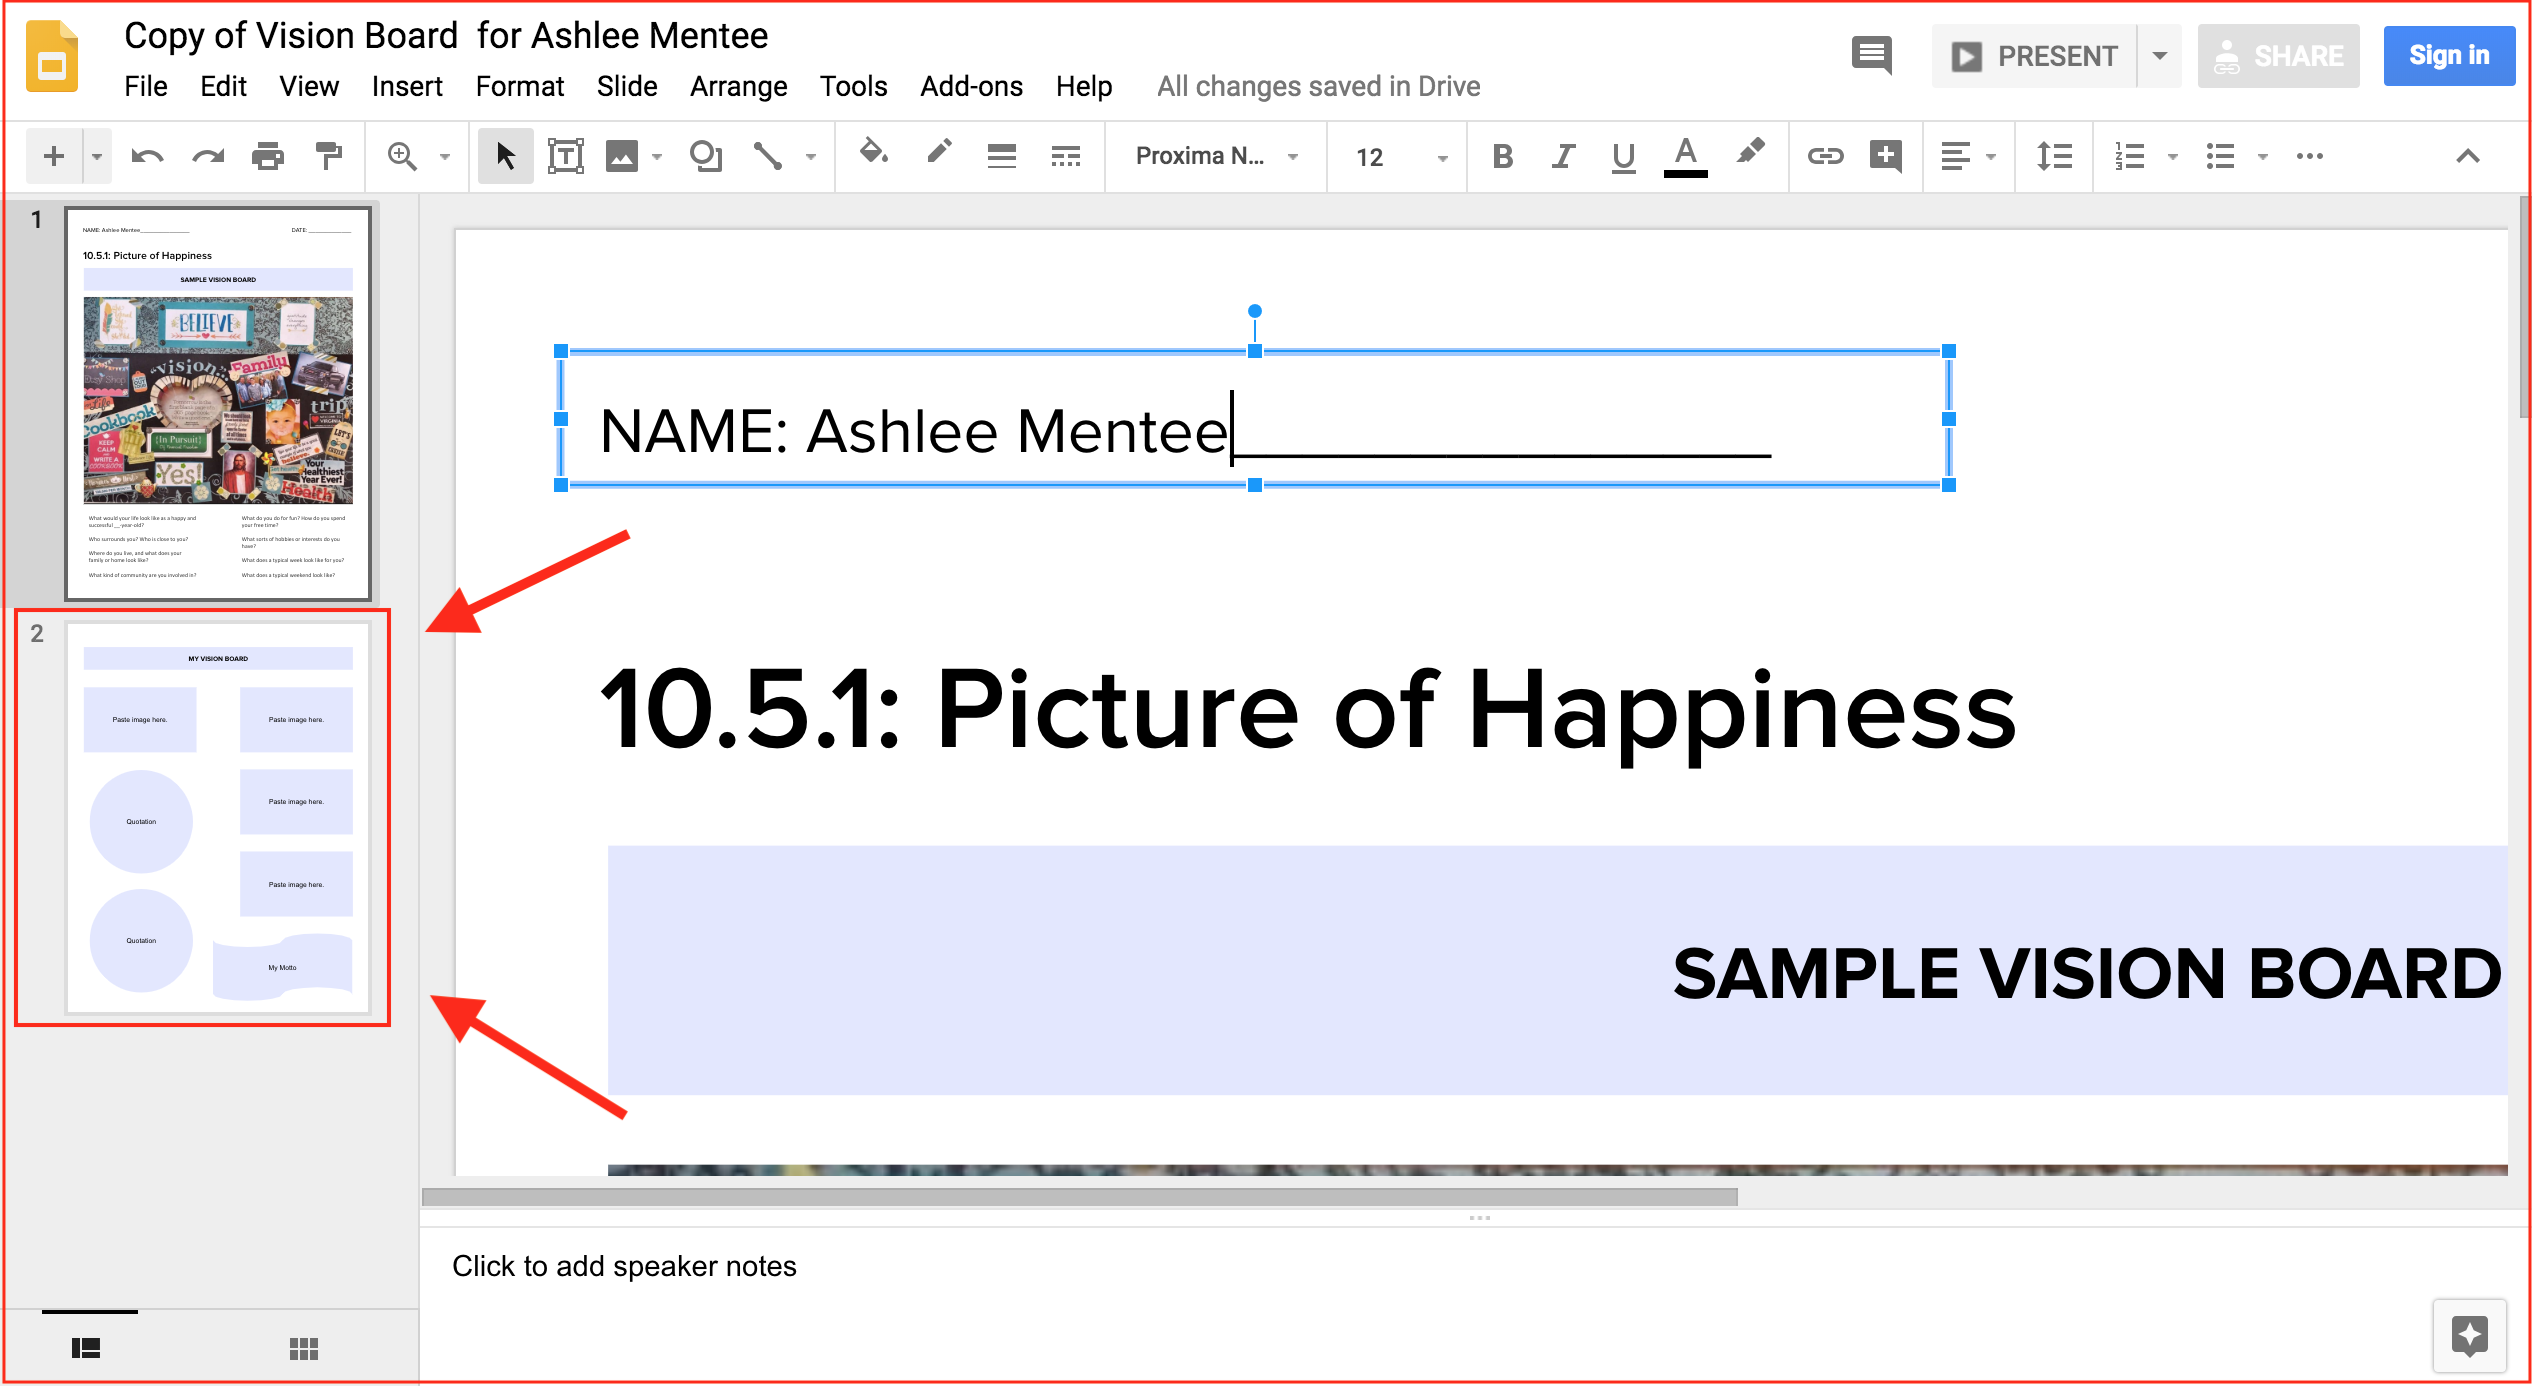Click the Sign in button

2448,56
